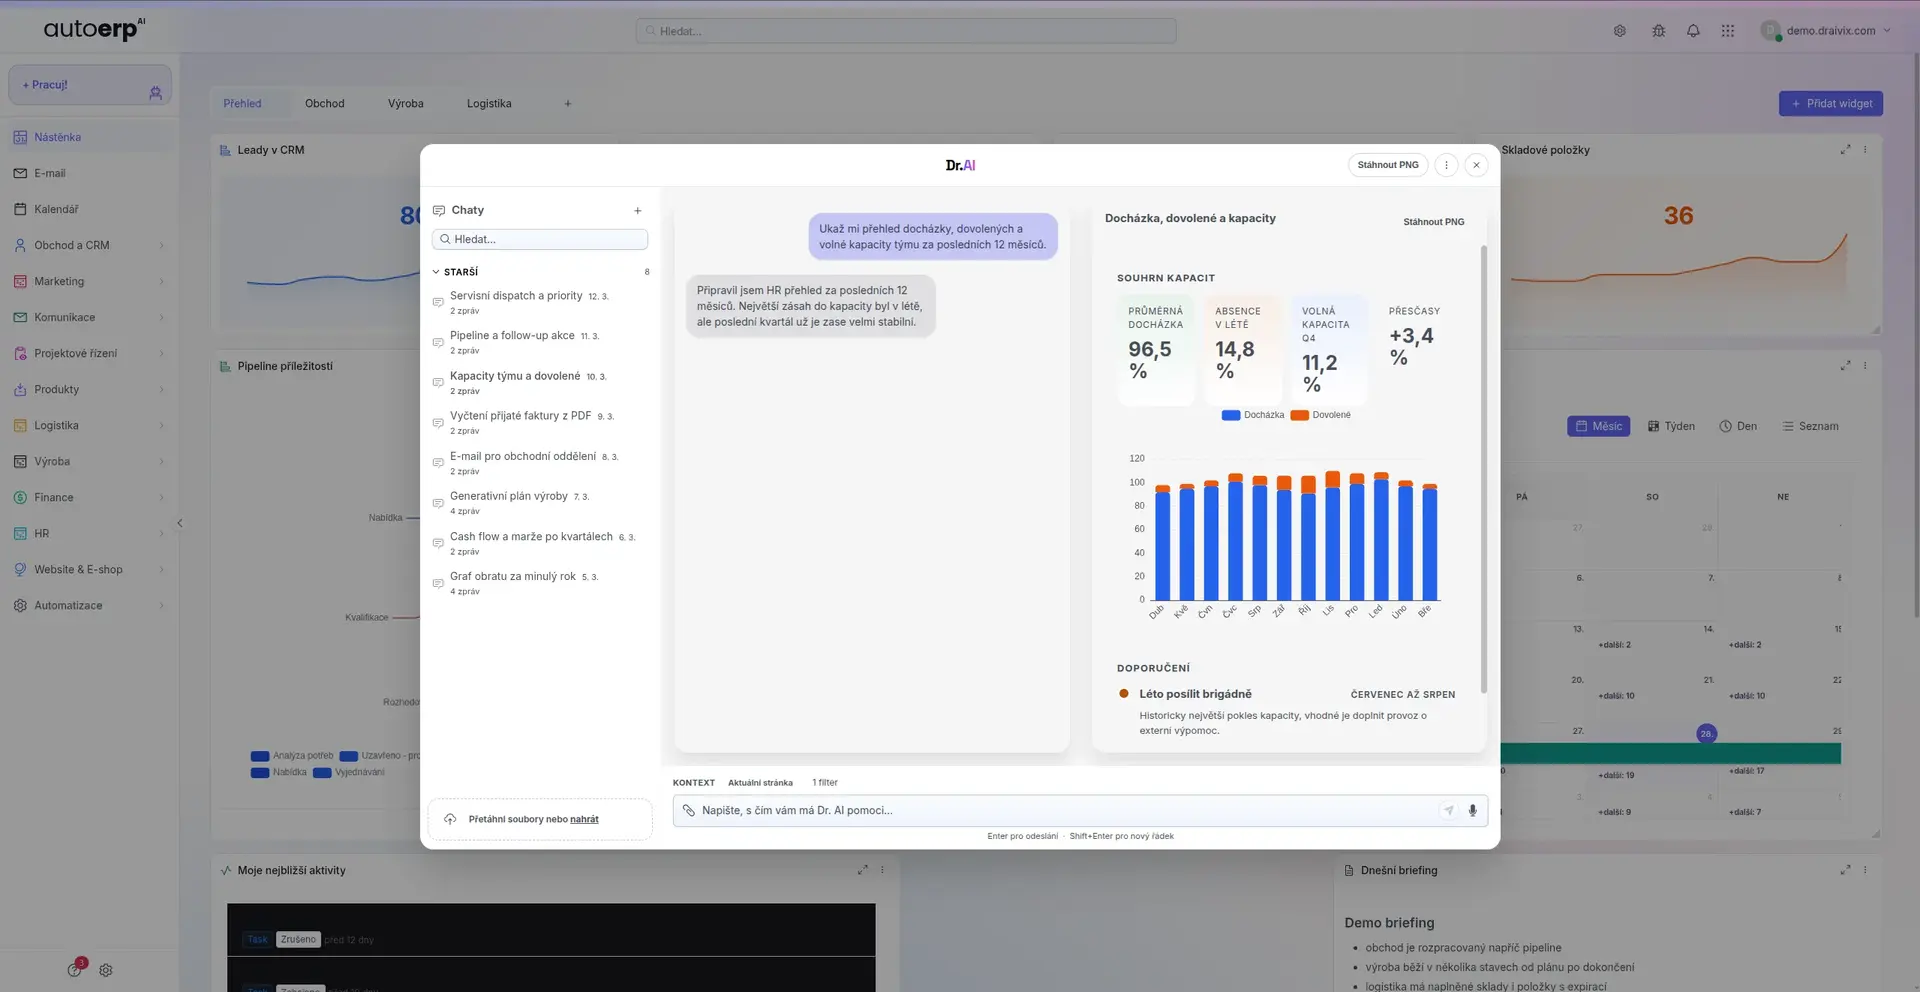The height and width of the screenshot is (992, 1920).
Task: Toggle Docházka series in chart legend
Action: (x=1253, y=415)
